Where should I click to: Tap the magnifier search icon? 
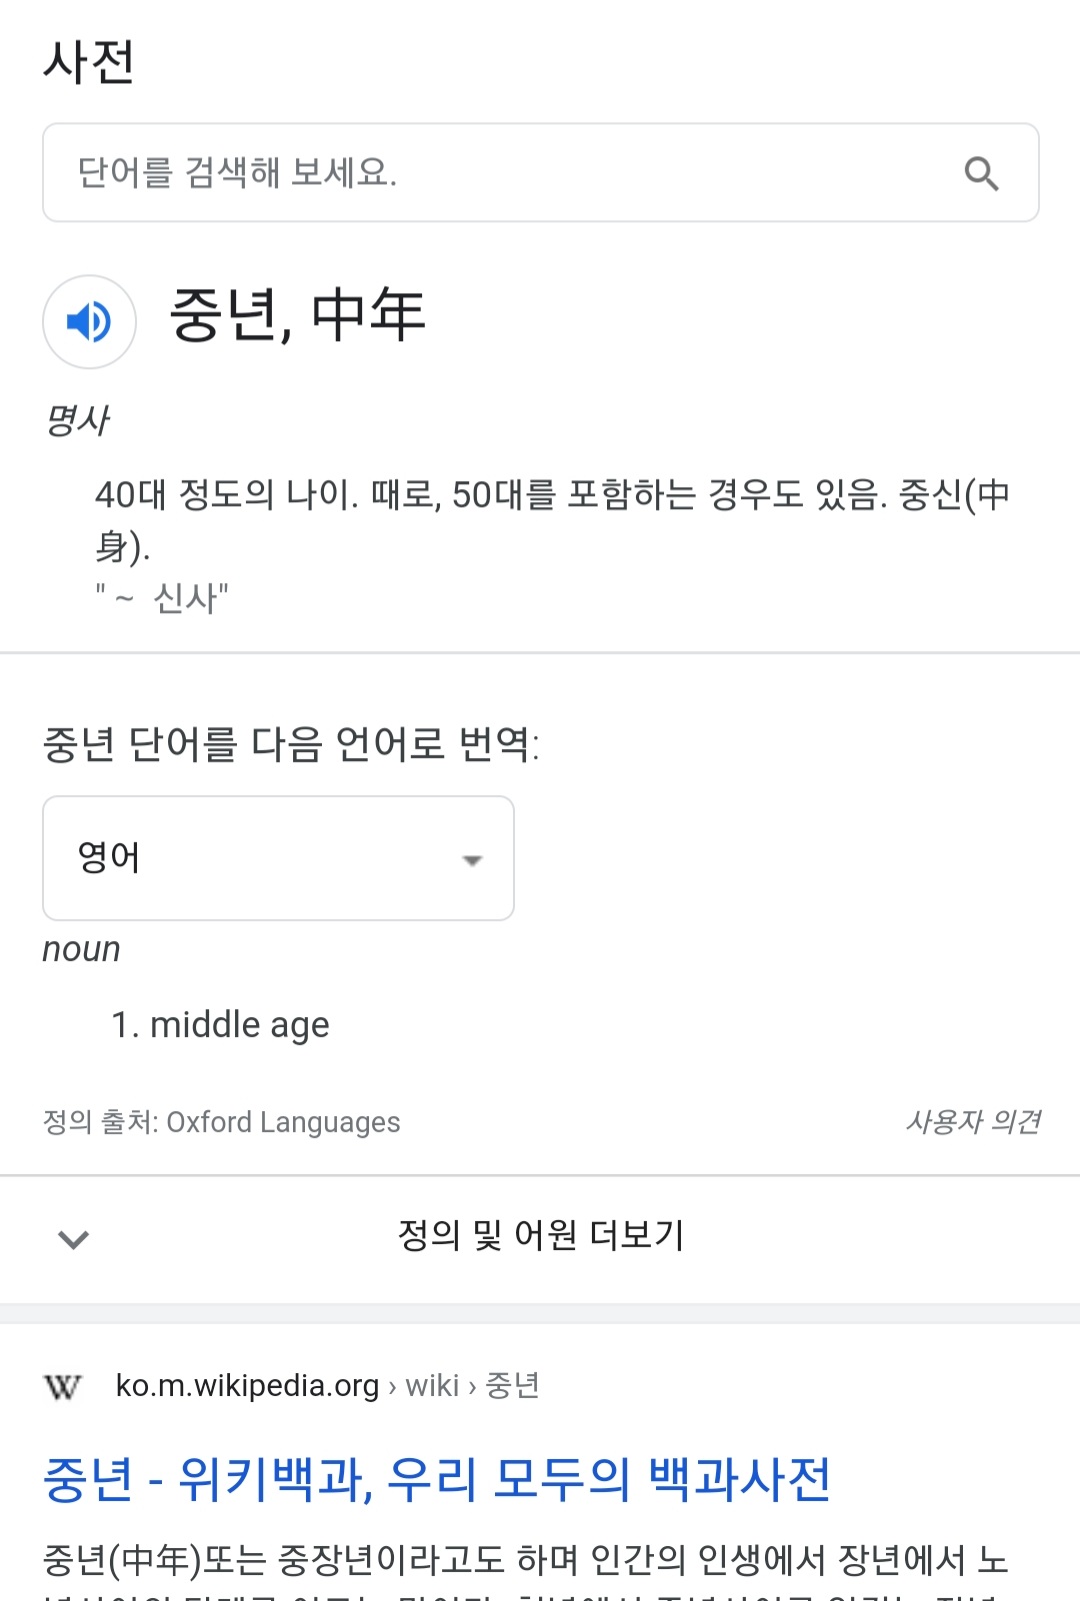click(x=981, y=174)
